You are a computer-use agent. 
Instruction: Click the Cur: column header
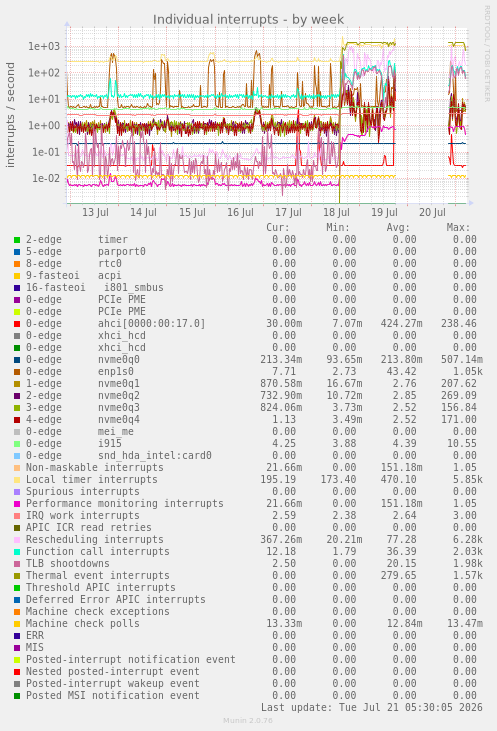[x=278, y=228]
